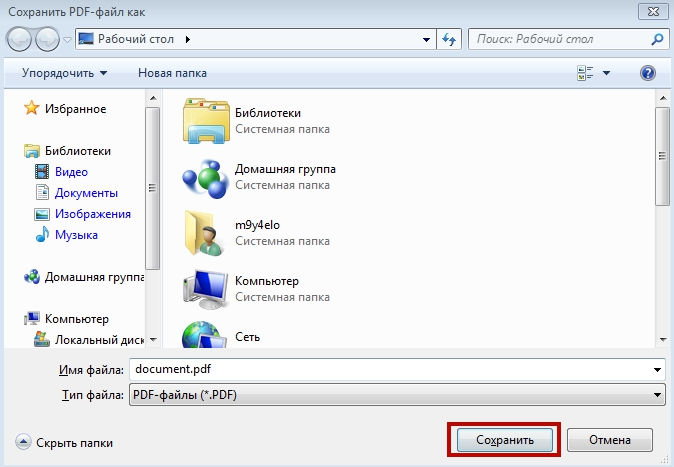Open the help question mark icon

[x=647, y=73]
